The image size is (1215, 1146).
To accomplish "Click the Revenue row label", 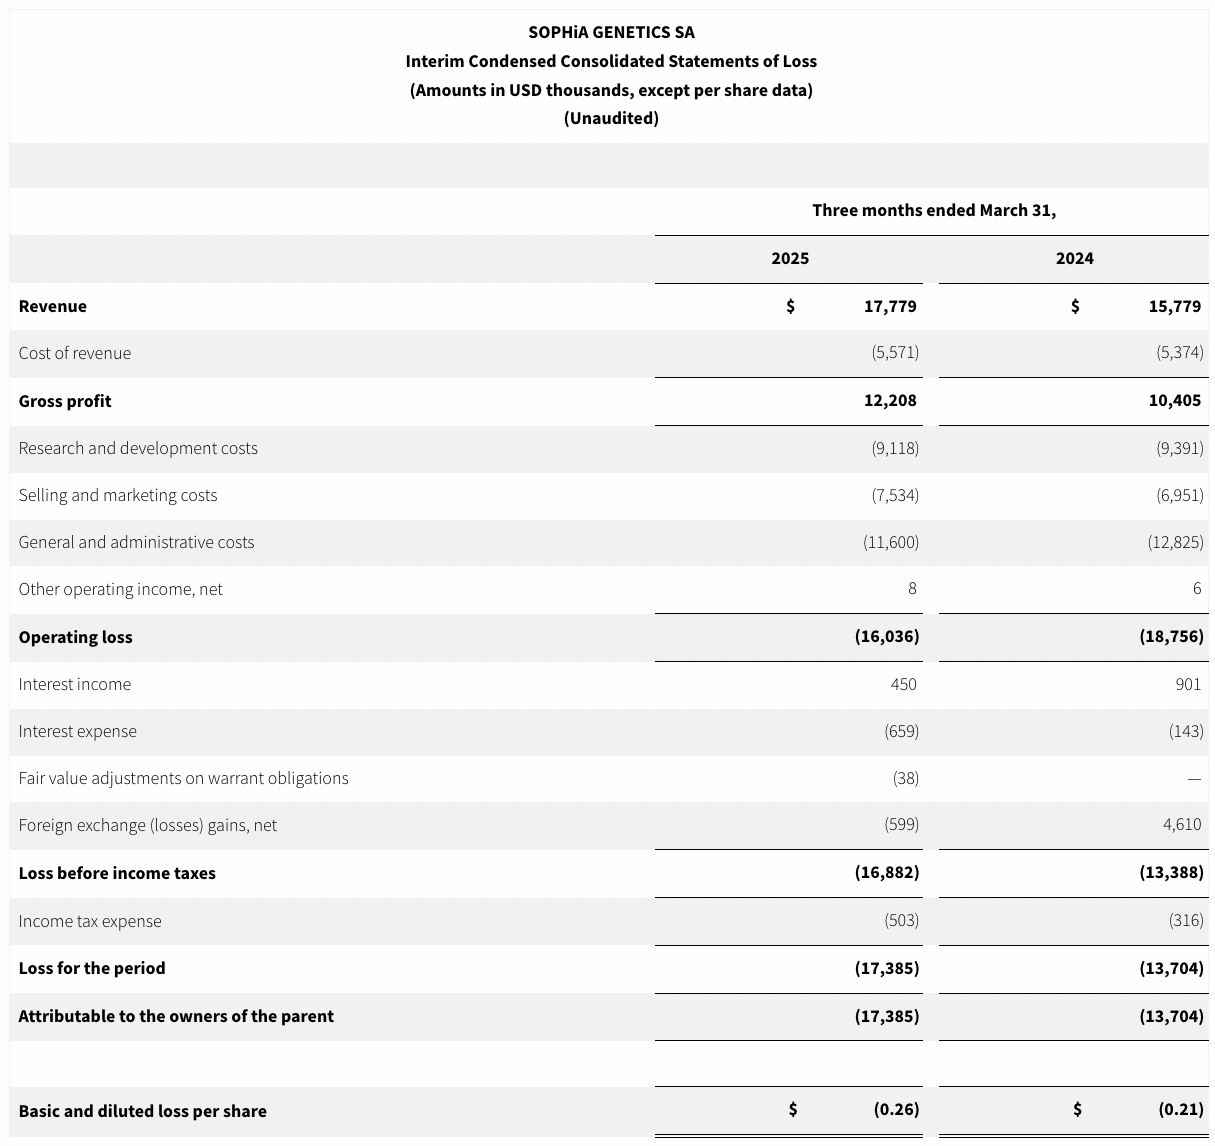I will (53, 306).
